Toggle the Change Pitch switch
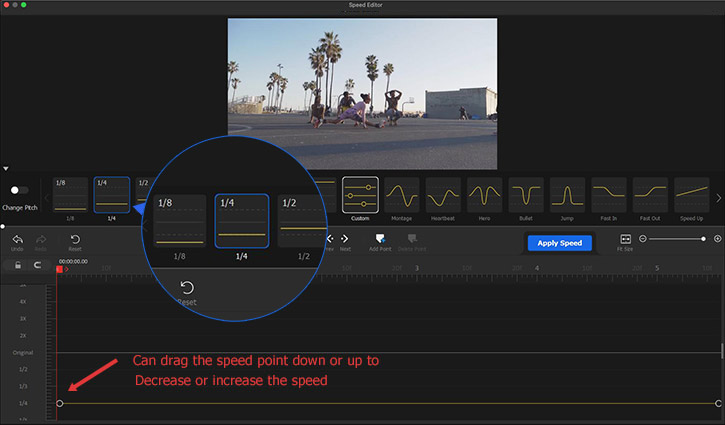 pos(17,190)
